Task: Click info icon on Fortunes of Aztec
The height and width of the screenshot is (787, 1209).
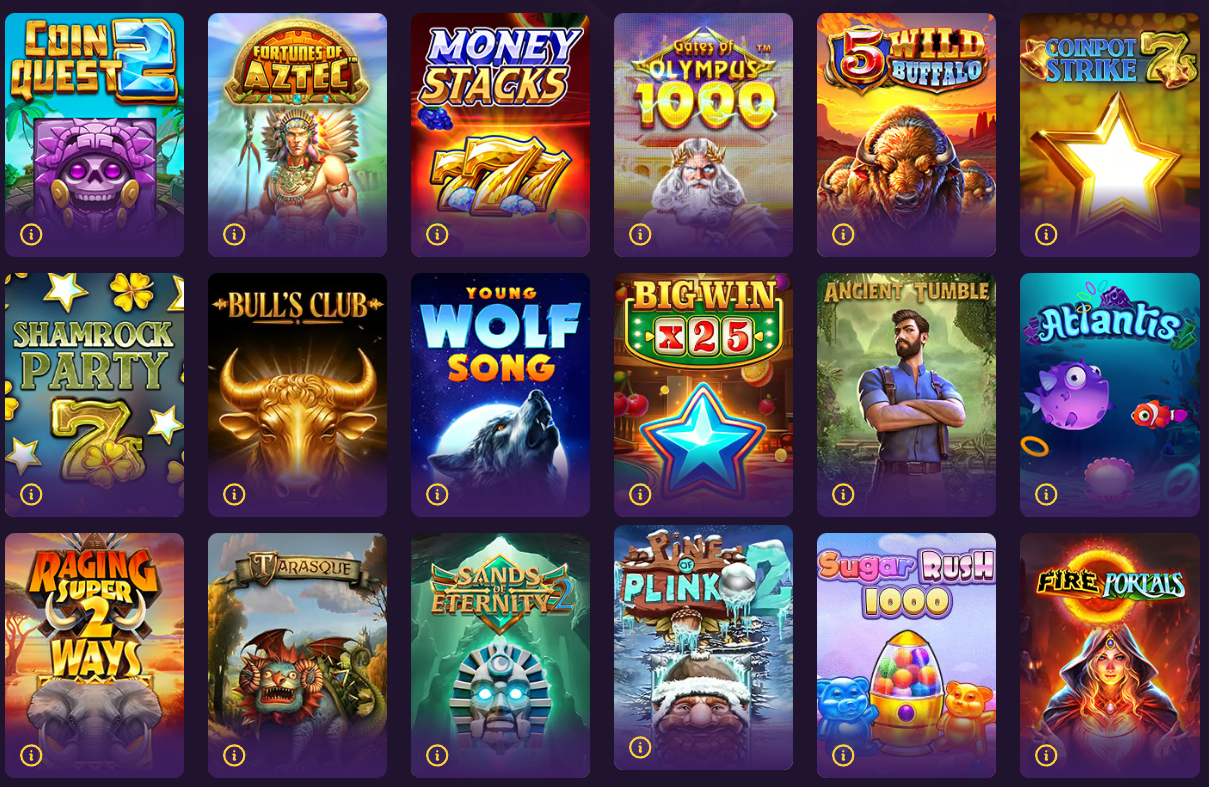Action: pos(234,234)
